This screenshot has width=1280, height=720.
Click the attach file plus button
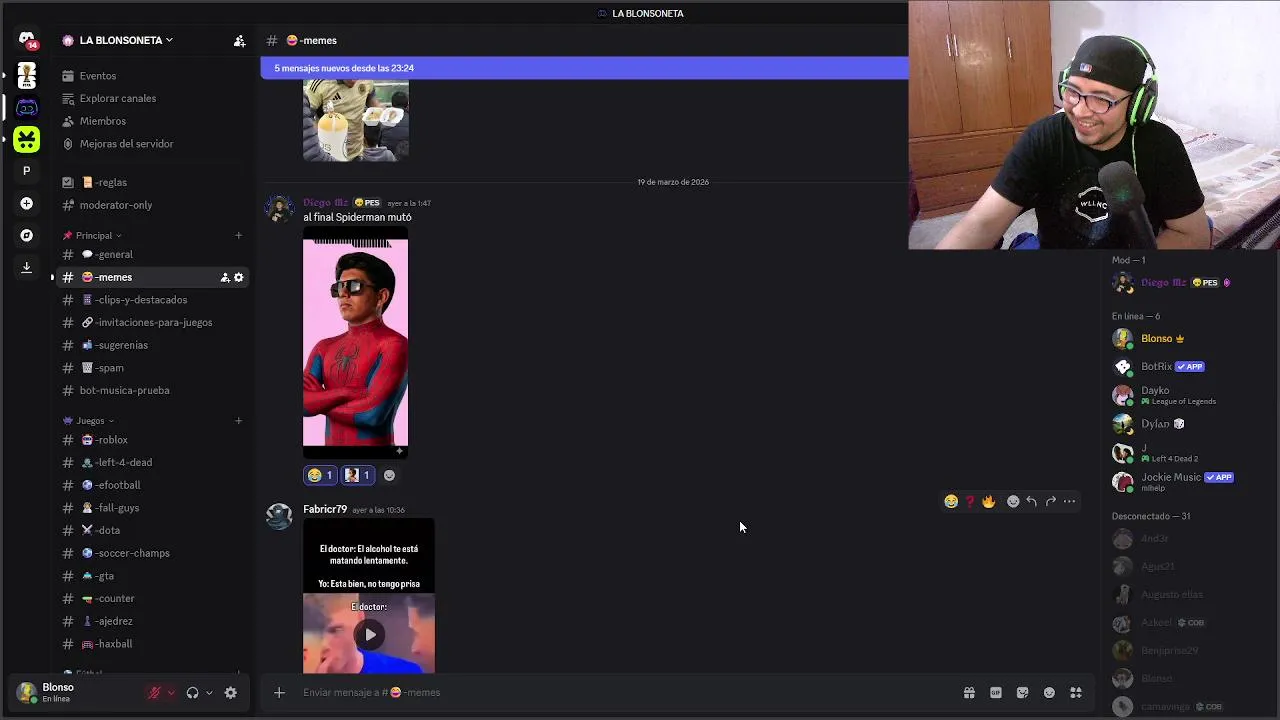tap(279, 692)
